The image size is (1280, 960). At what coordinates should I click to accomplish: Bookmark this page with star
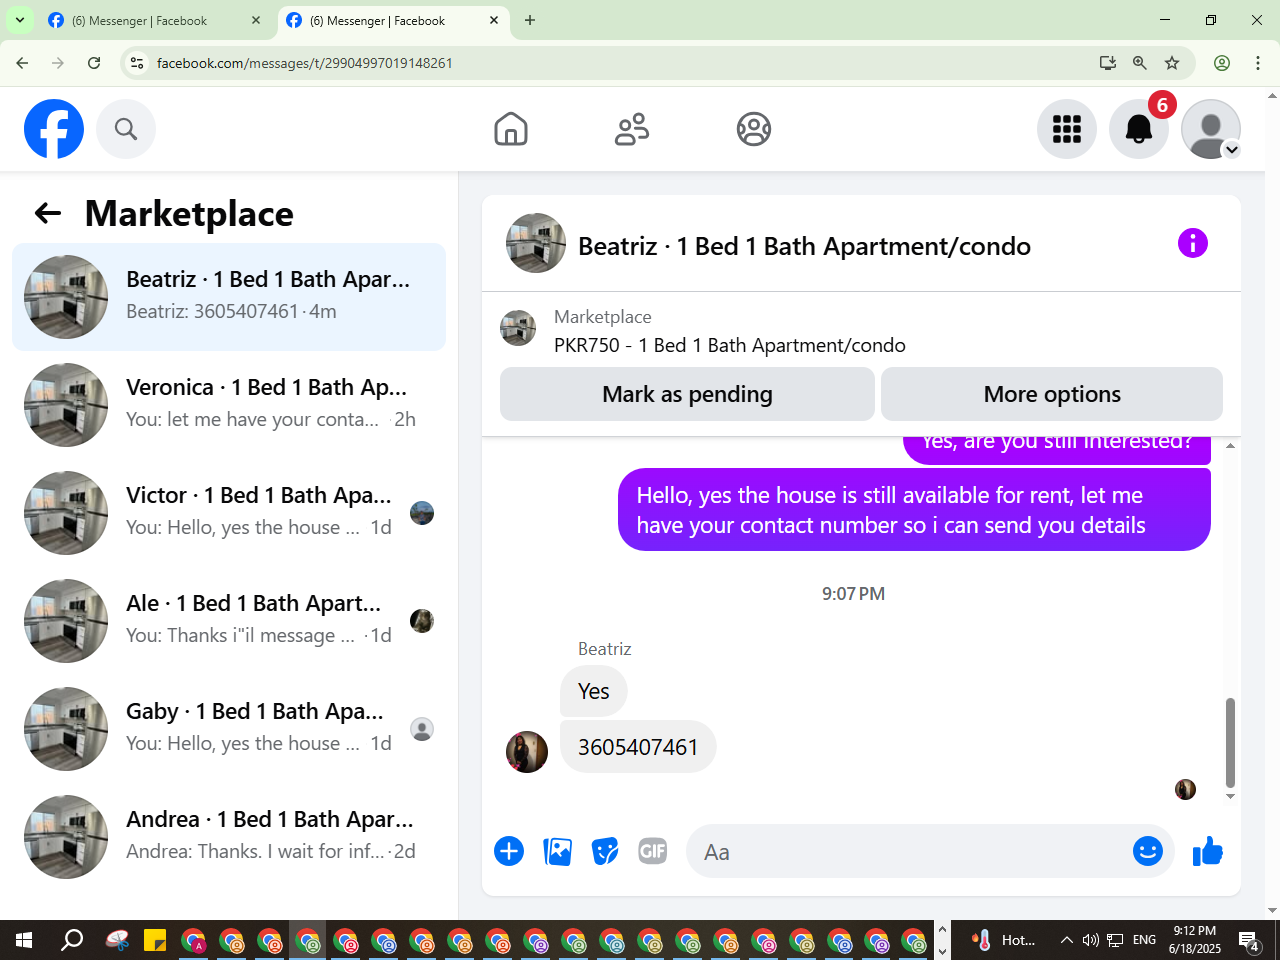click(1172, 63)
